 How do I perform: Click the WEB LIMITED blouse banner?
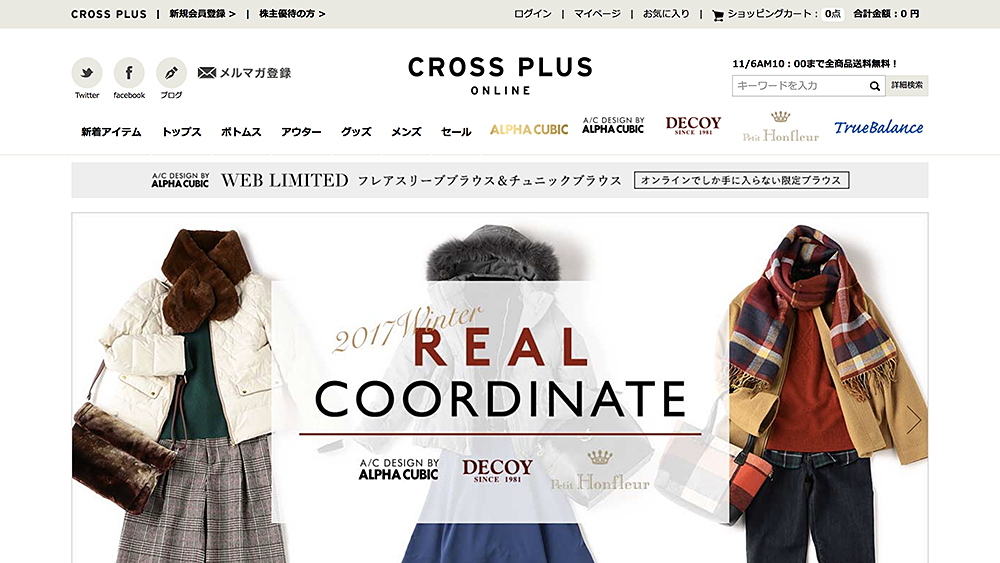click(500, 180)
